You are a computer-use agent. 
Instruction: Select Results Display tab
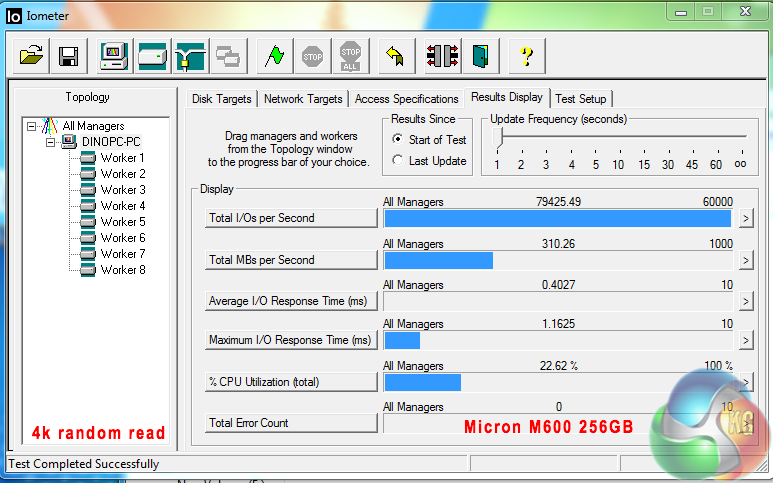coord(507,97)
